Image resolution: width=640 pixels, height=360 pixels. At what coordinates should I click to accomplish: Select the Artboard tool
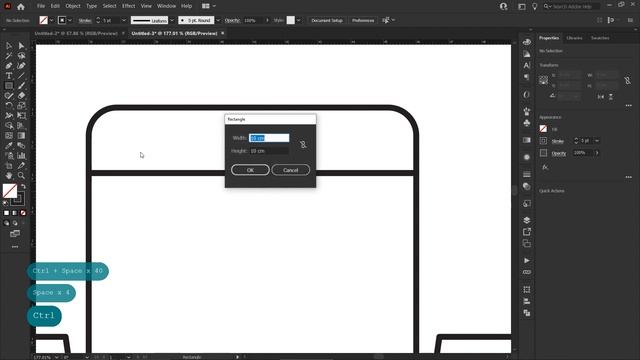[9, 166]
